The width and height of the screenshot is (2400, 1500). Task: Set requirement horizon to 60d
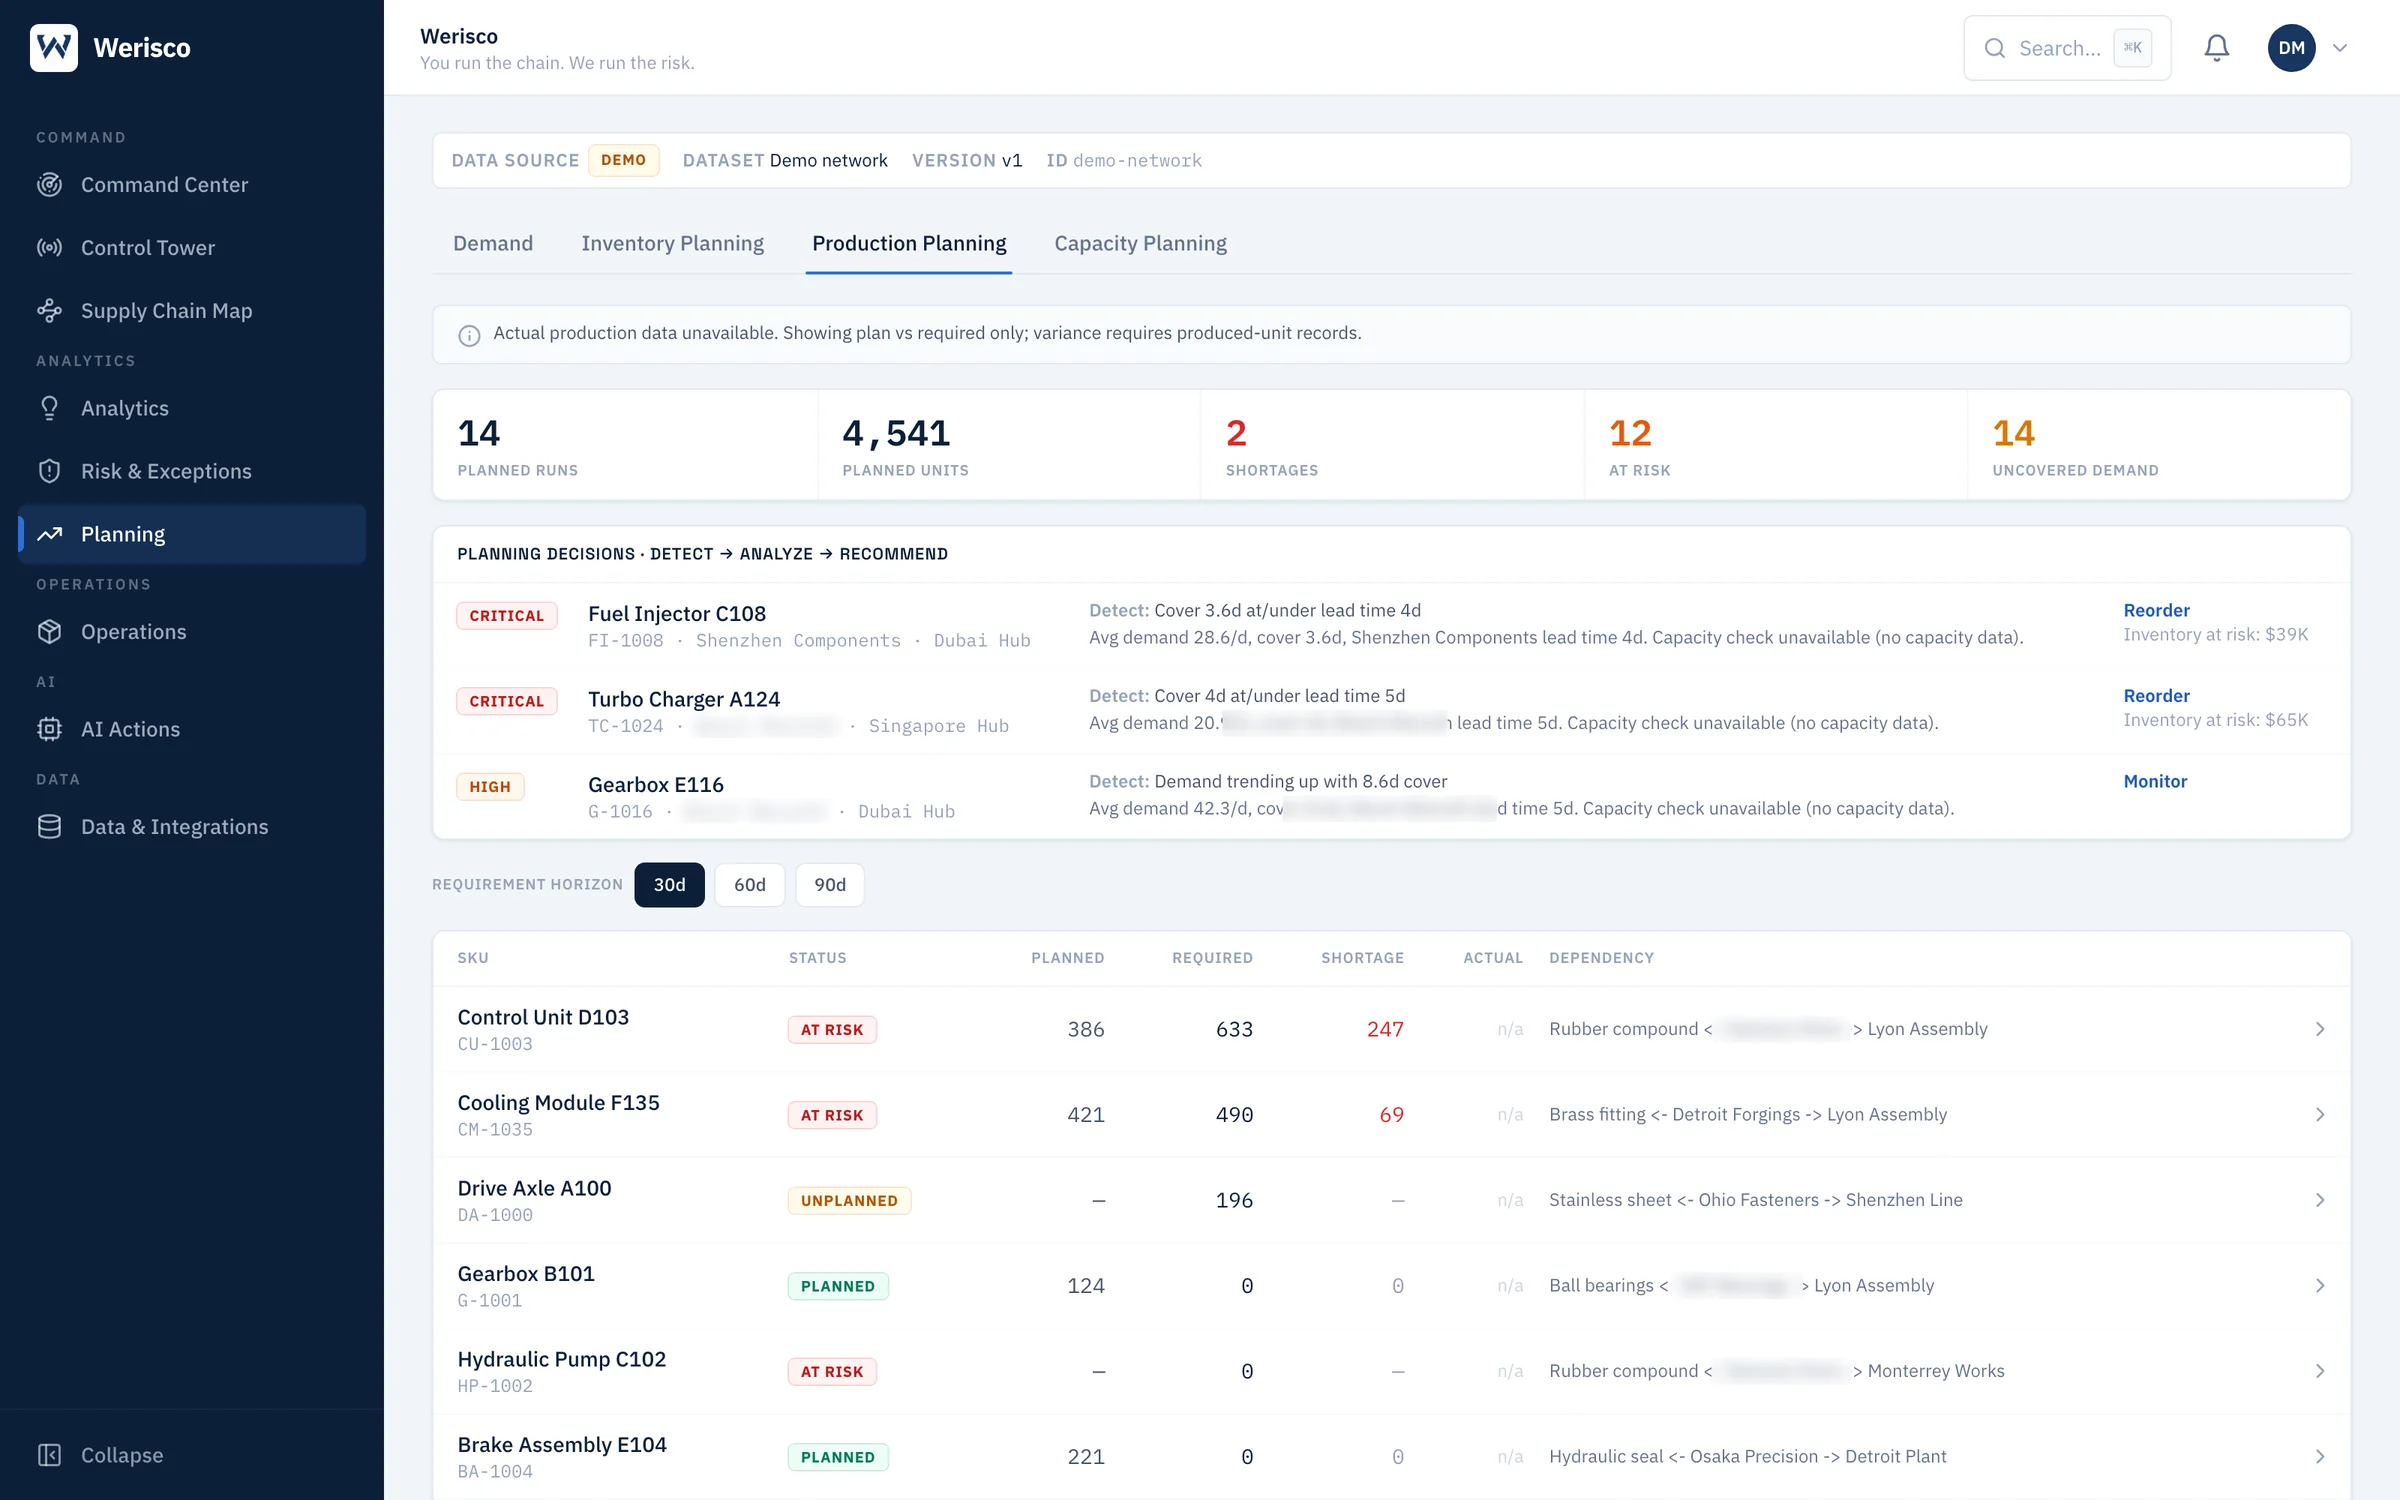pos(750,885)
